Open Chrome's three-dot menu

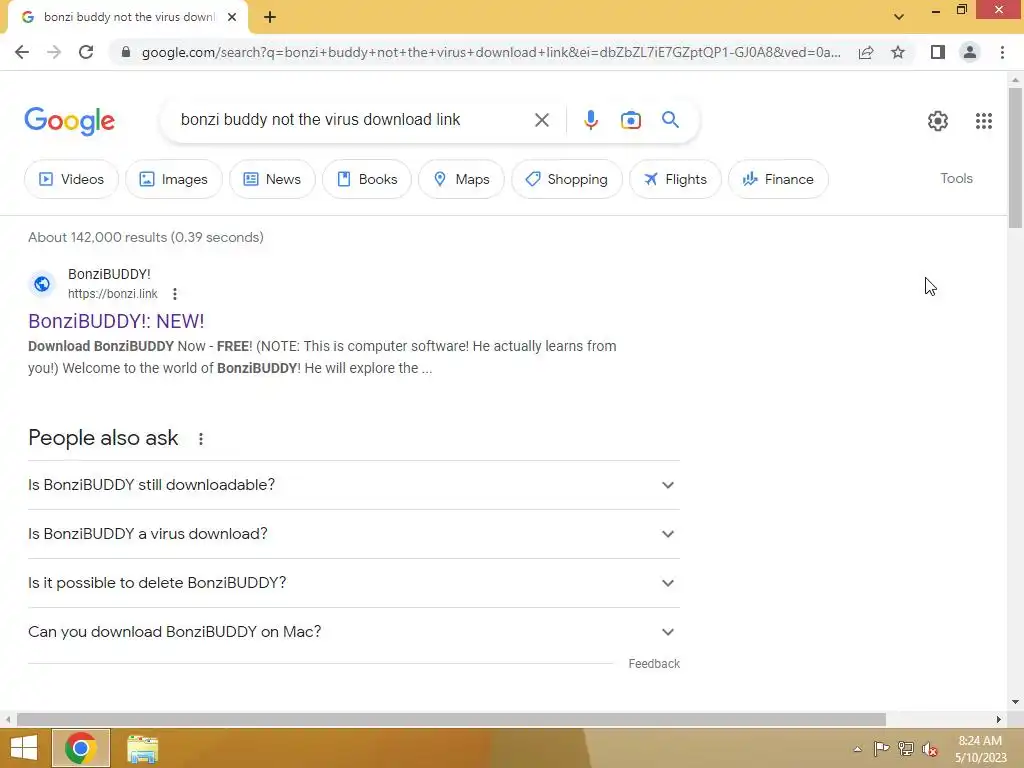point(1002,52)
